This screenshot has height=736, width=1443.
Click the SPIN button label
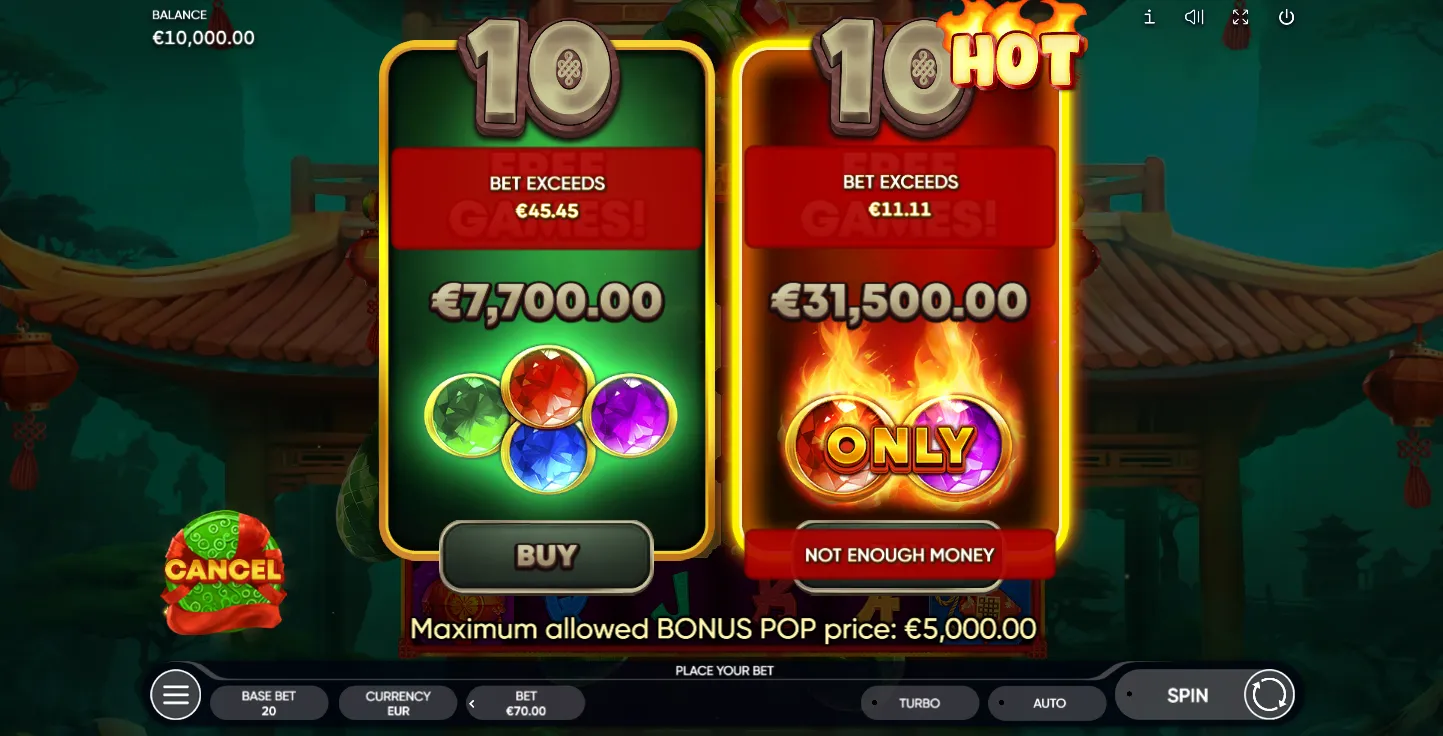click(x=1187, y=695)
